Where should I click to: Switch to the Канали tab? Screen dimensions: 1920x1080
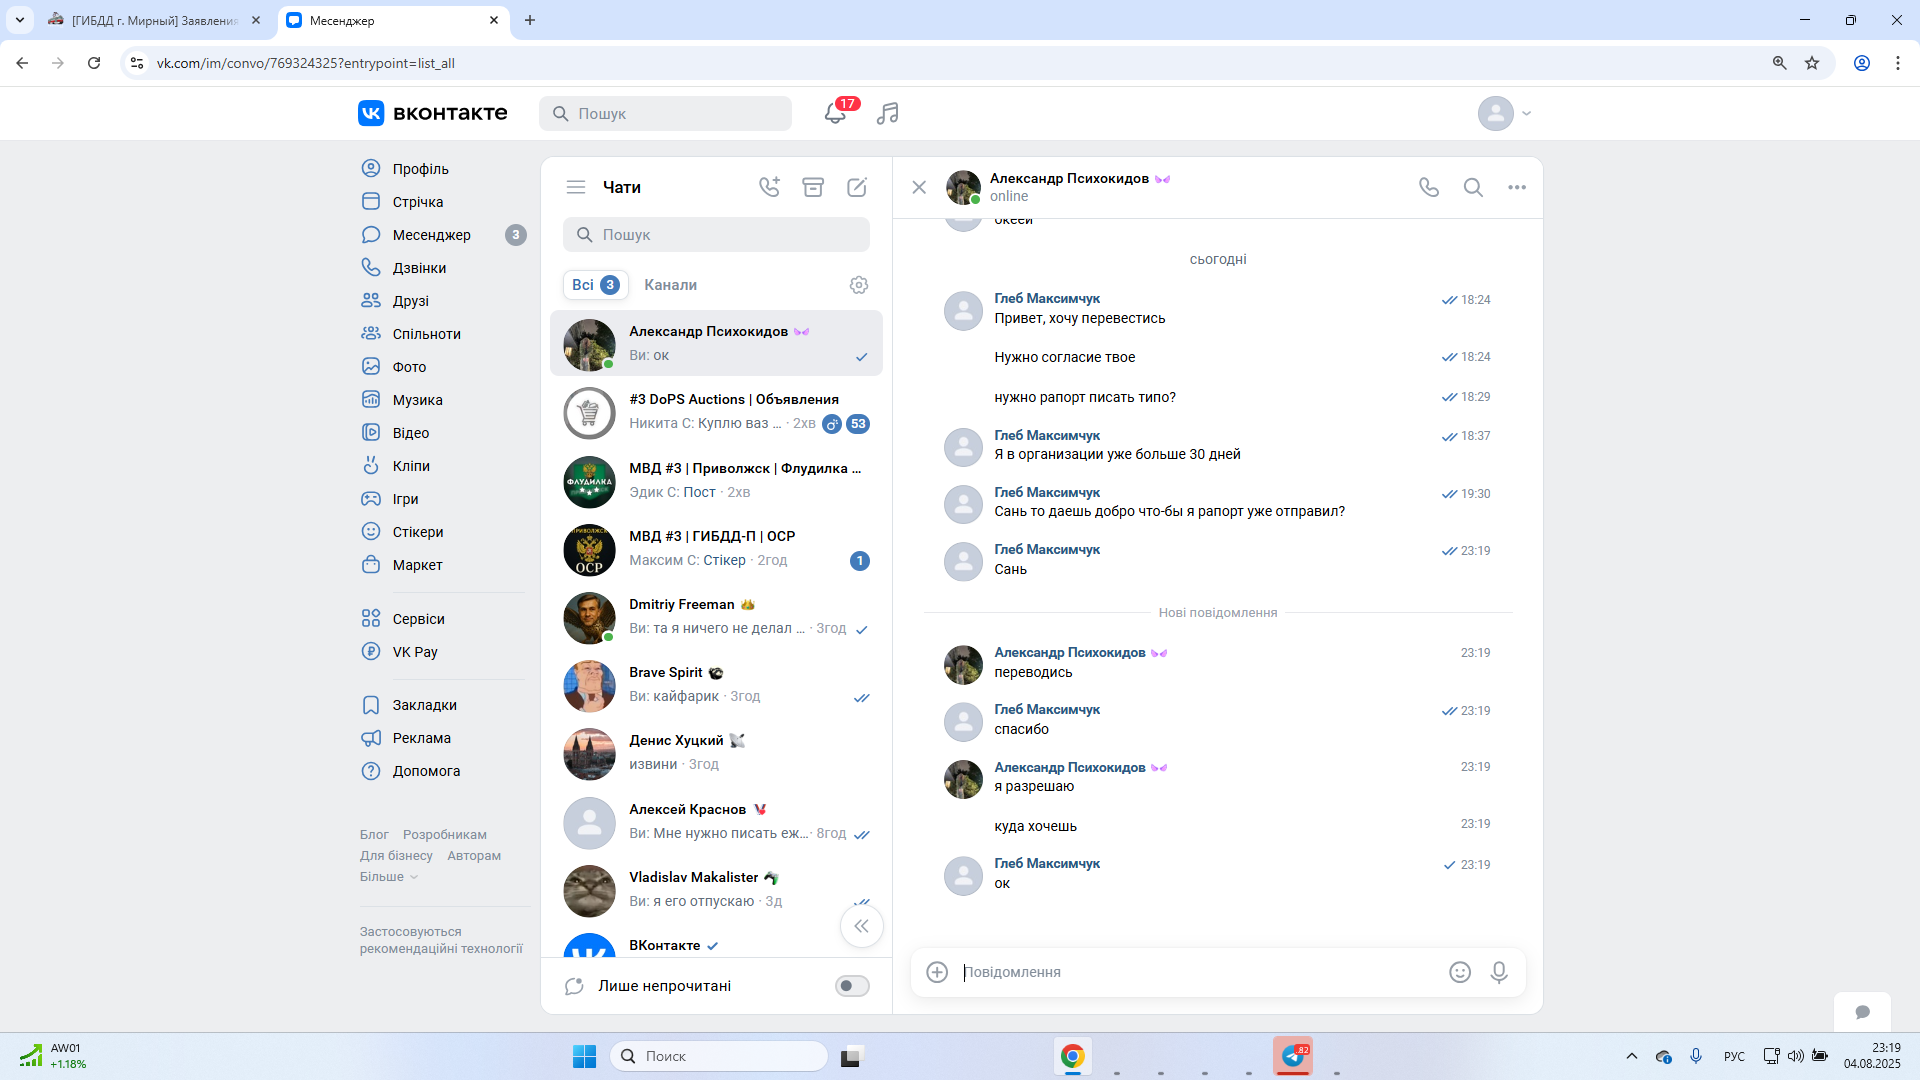click(x=671, y=285)
